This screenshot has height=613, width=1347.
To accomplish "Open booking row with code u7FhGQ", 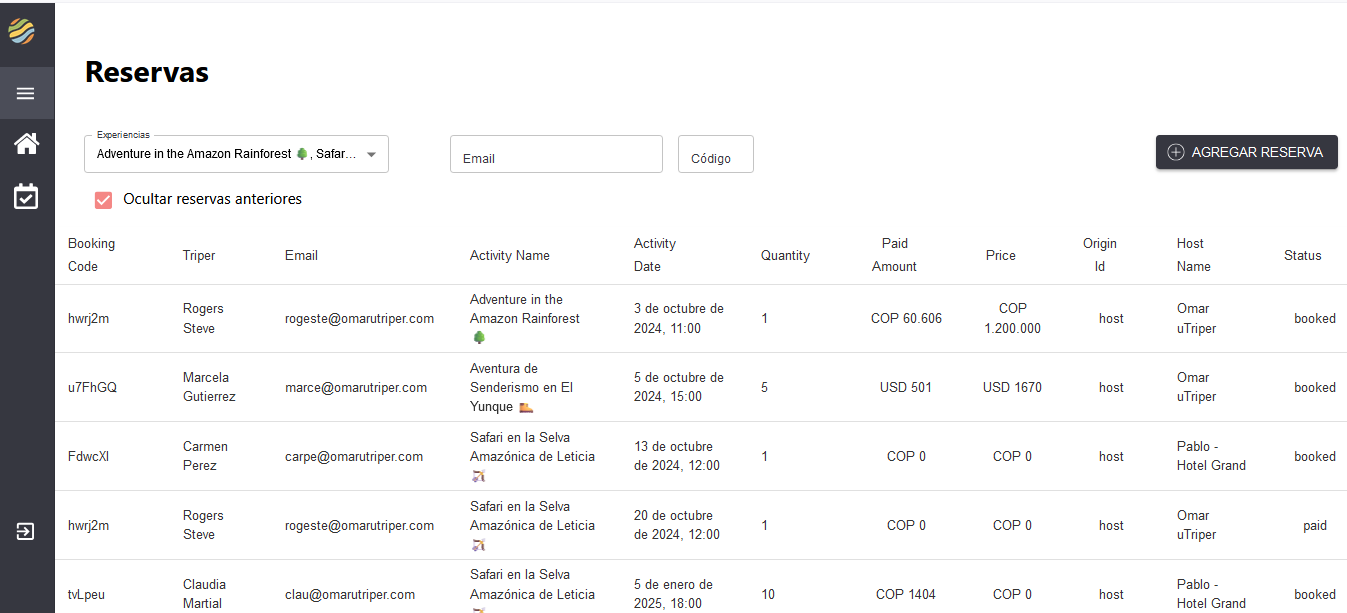I will coord(92,388).
